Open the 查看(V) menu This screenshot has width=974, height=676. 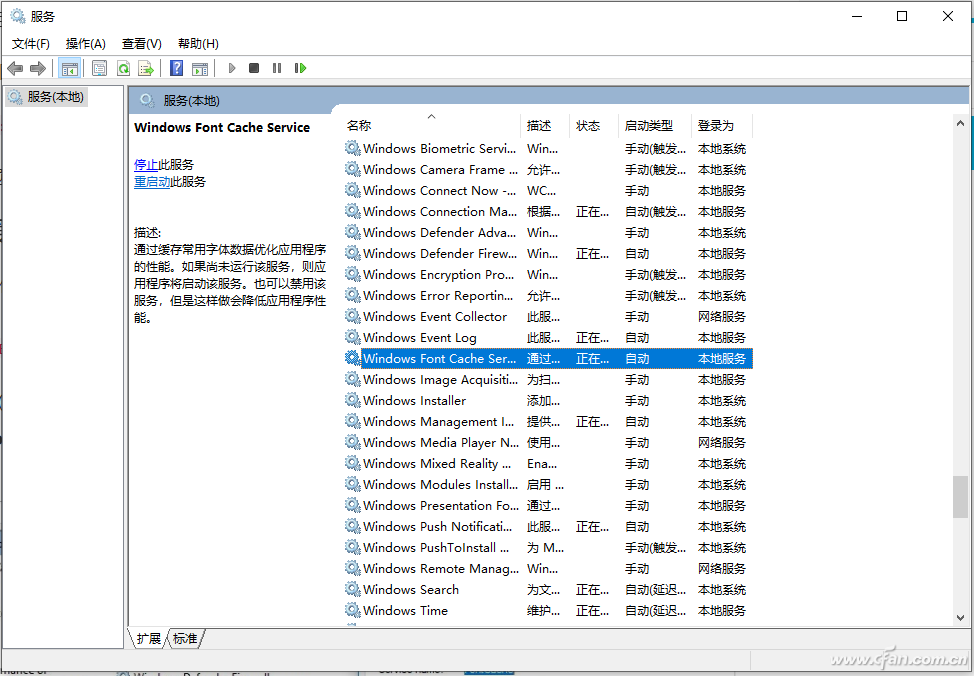pyautogui.click(x=142, y=43)
